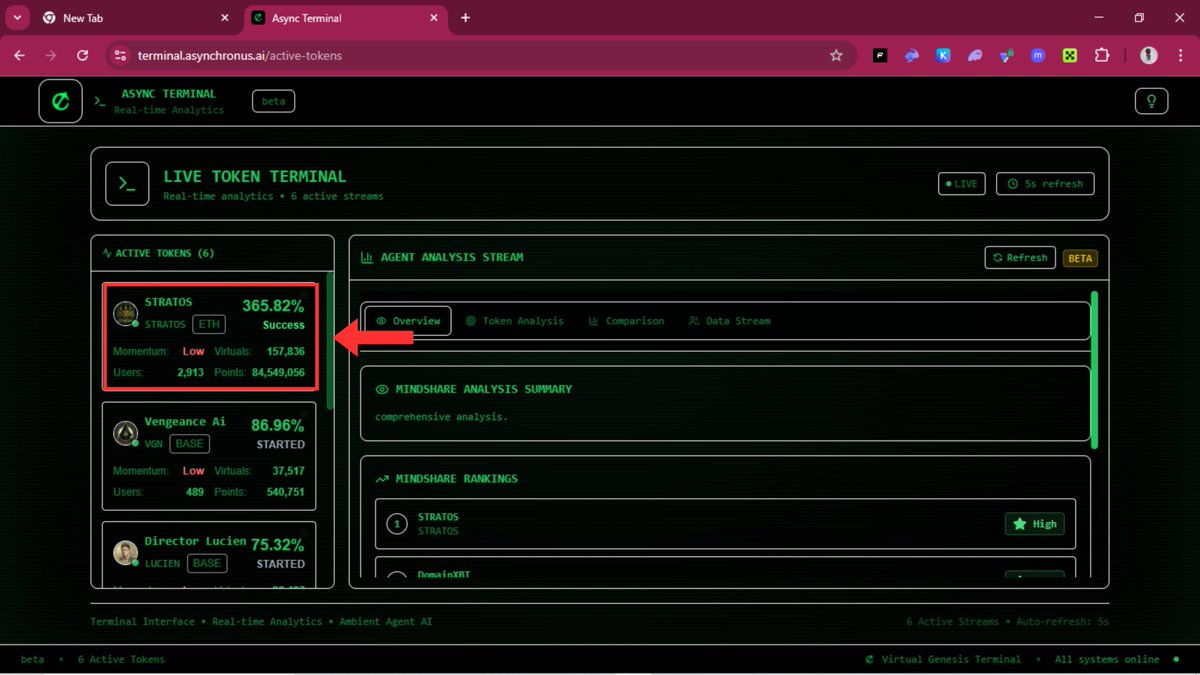
Task: Click the trend arrow icon beside Mindshare Rankings
Action: (382, 479)
